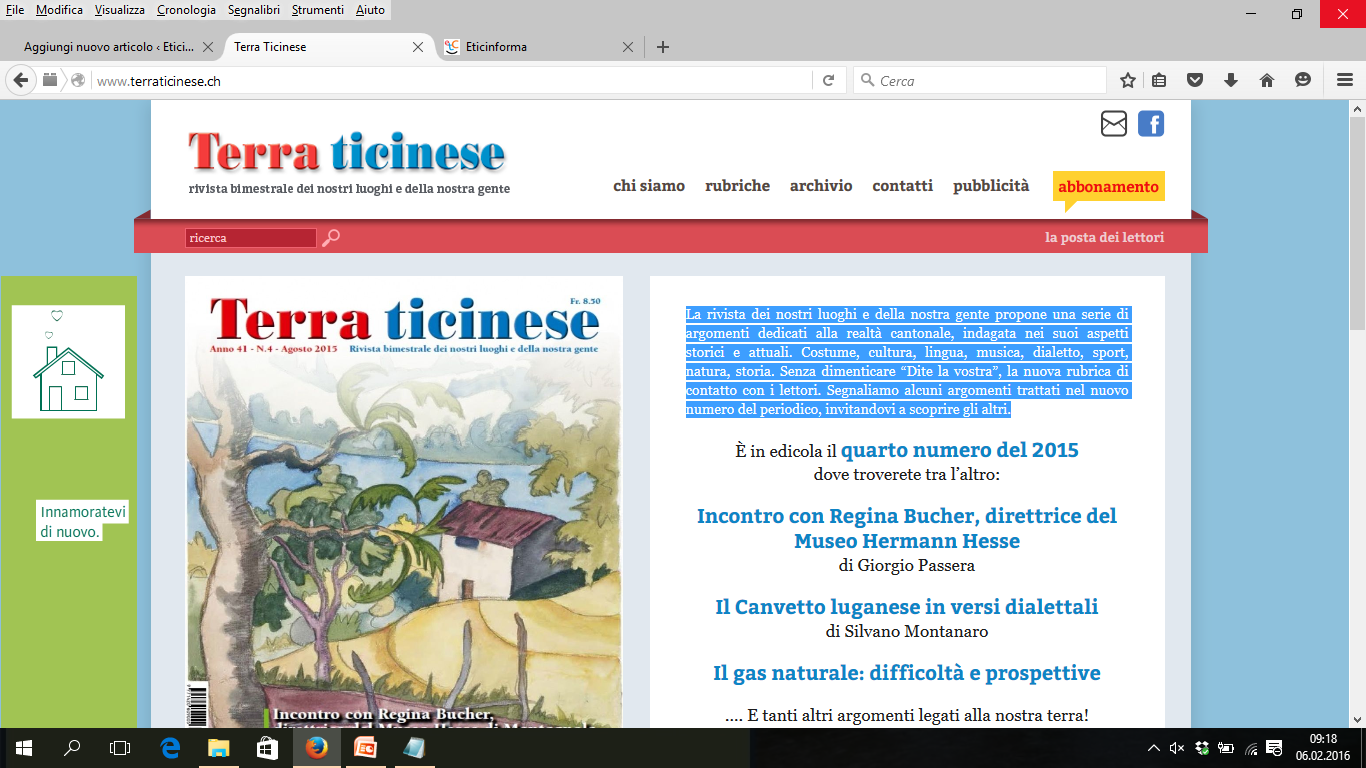Save page to Pocket icon
Image resolution: width=1366 pixels, height=768 pixels.
pos(1195,81)
